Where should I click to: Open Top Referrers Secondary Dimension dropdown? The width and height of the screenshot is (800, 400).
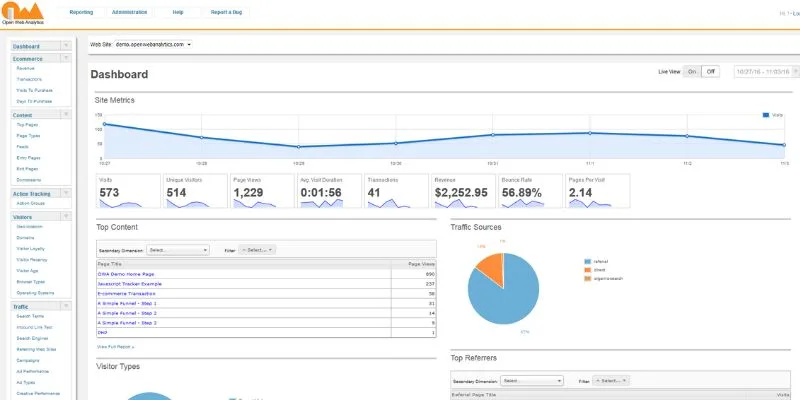coord(532,381)
